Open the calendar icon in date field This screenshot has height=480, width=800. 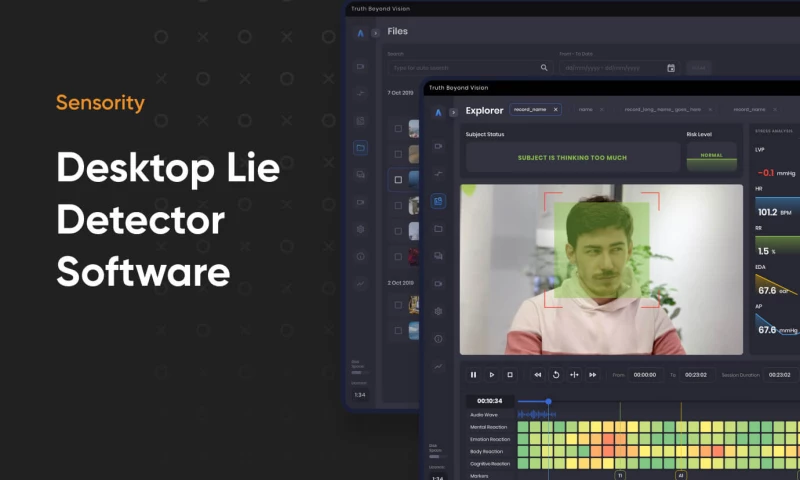(x=671, y=68)
